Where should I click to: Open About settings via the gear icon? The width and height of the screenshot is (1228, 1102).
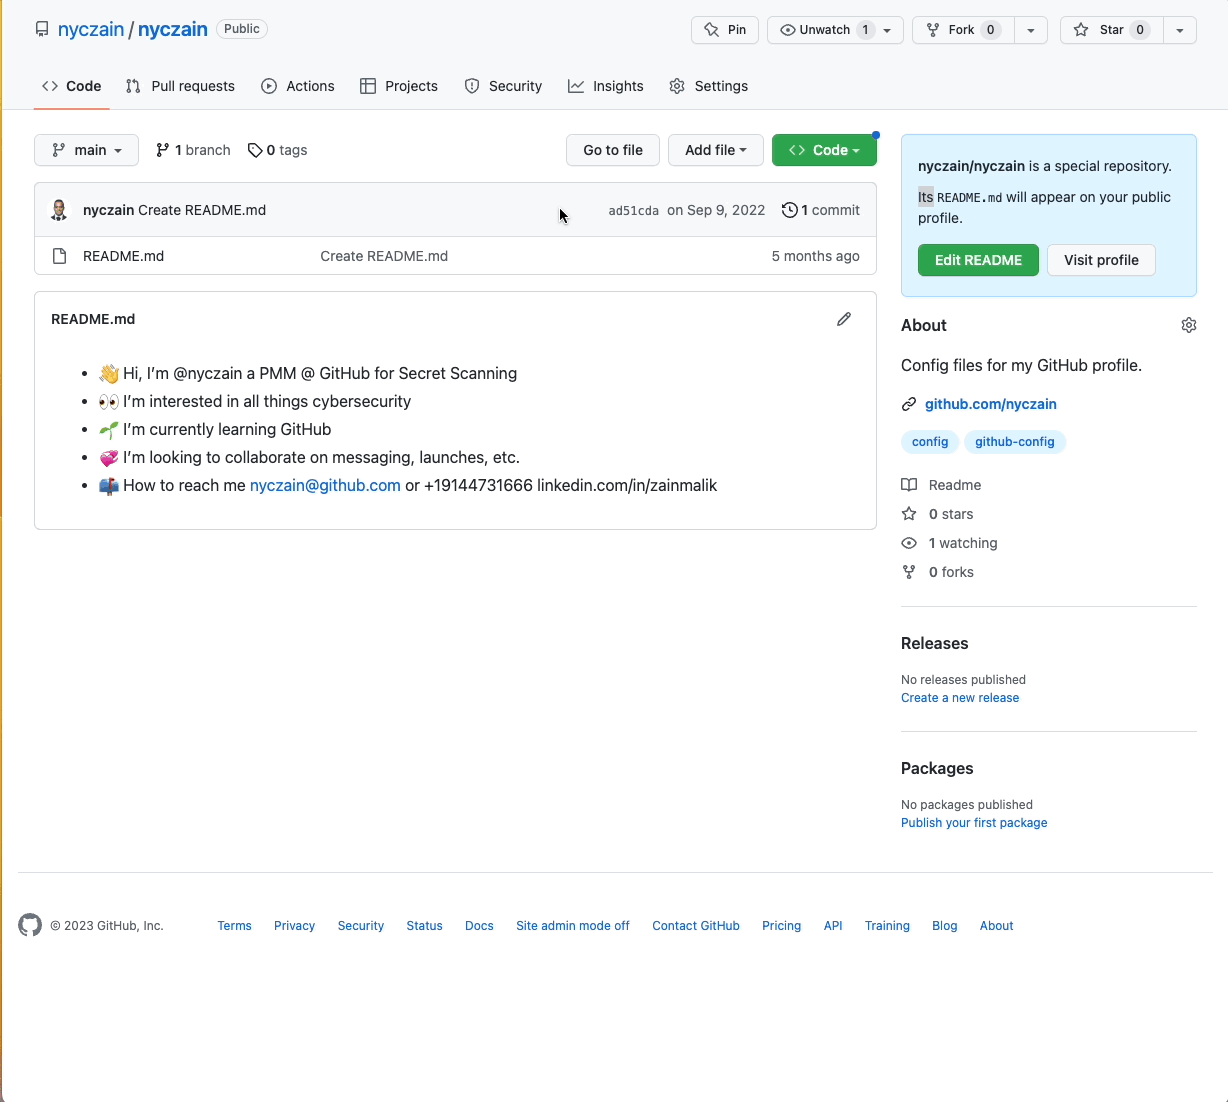(x=1188, y=325)
